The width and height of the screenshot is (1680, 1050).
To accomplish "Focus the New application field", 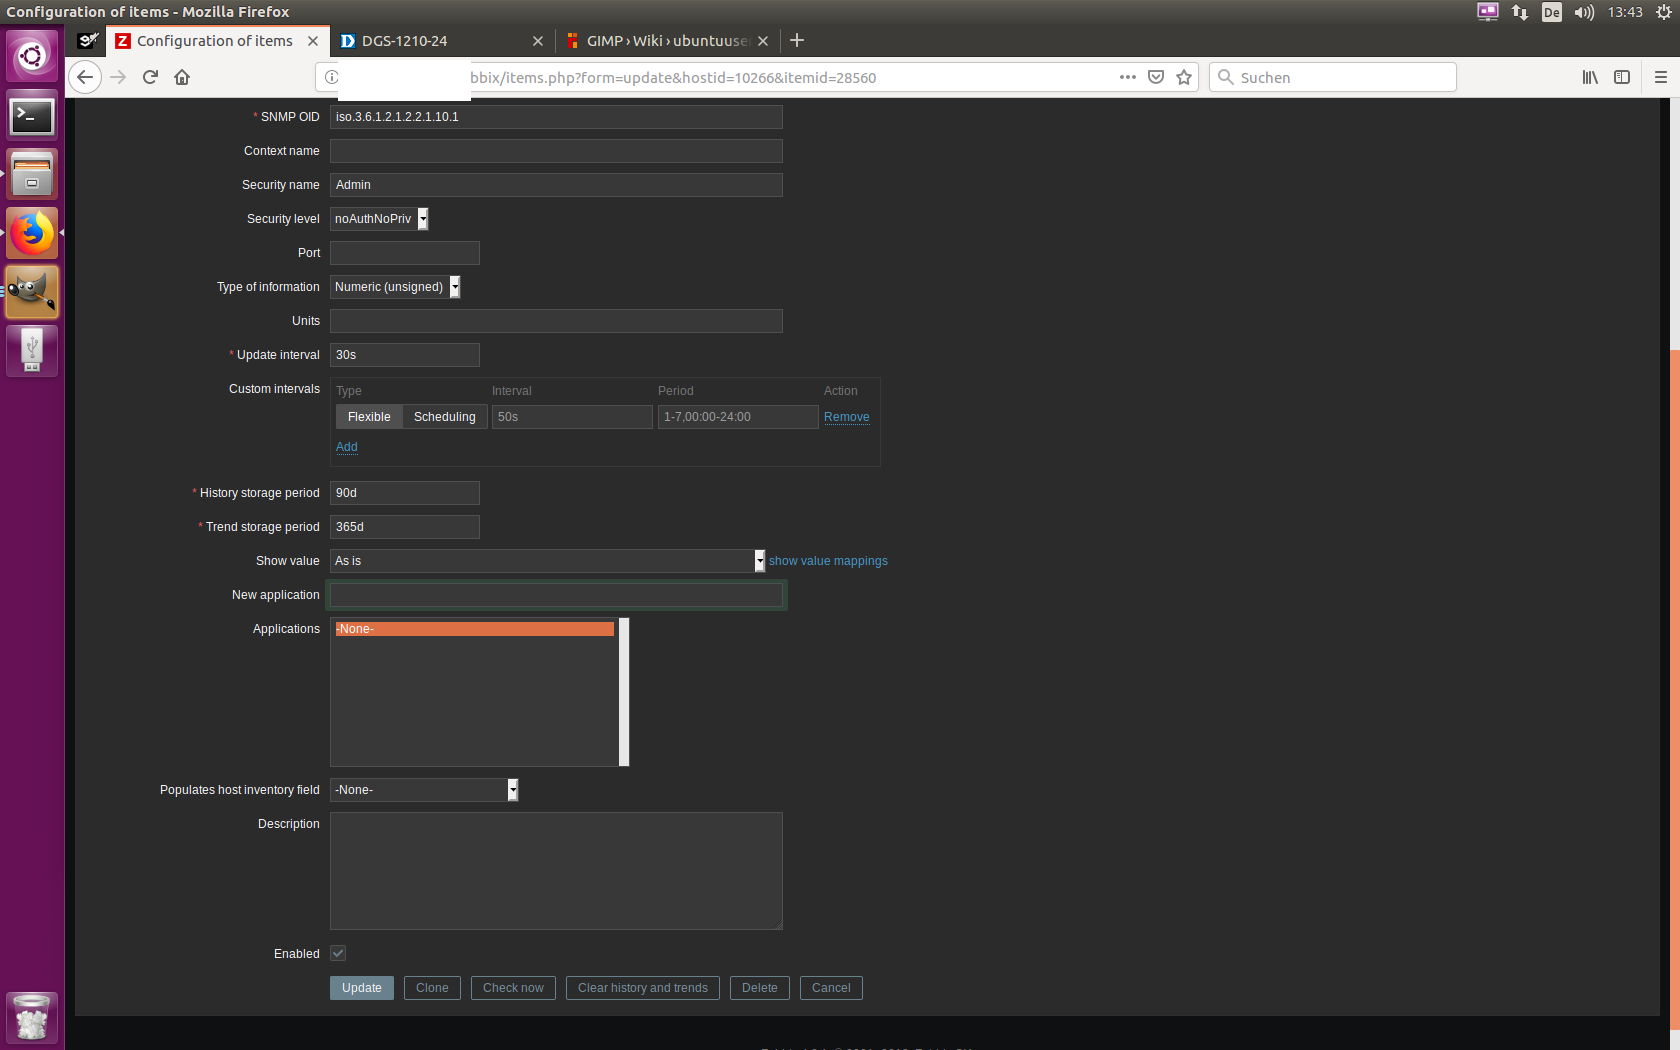I will tap(556, 595).
